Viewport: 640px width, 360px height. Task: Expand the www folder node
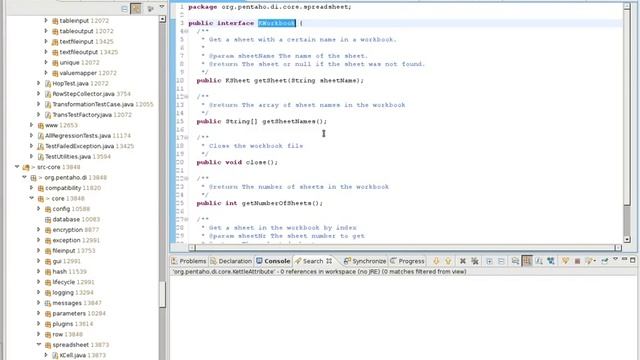(x=31, y=124)
